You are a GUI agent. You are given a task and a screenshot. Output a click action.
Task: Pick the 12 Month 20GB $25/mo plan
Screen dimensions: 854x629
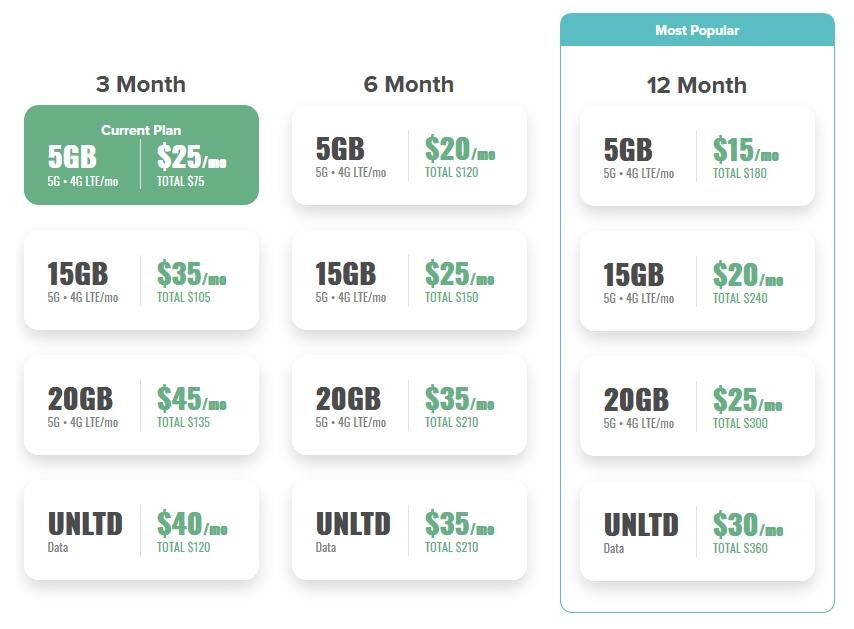coord(697,406)
